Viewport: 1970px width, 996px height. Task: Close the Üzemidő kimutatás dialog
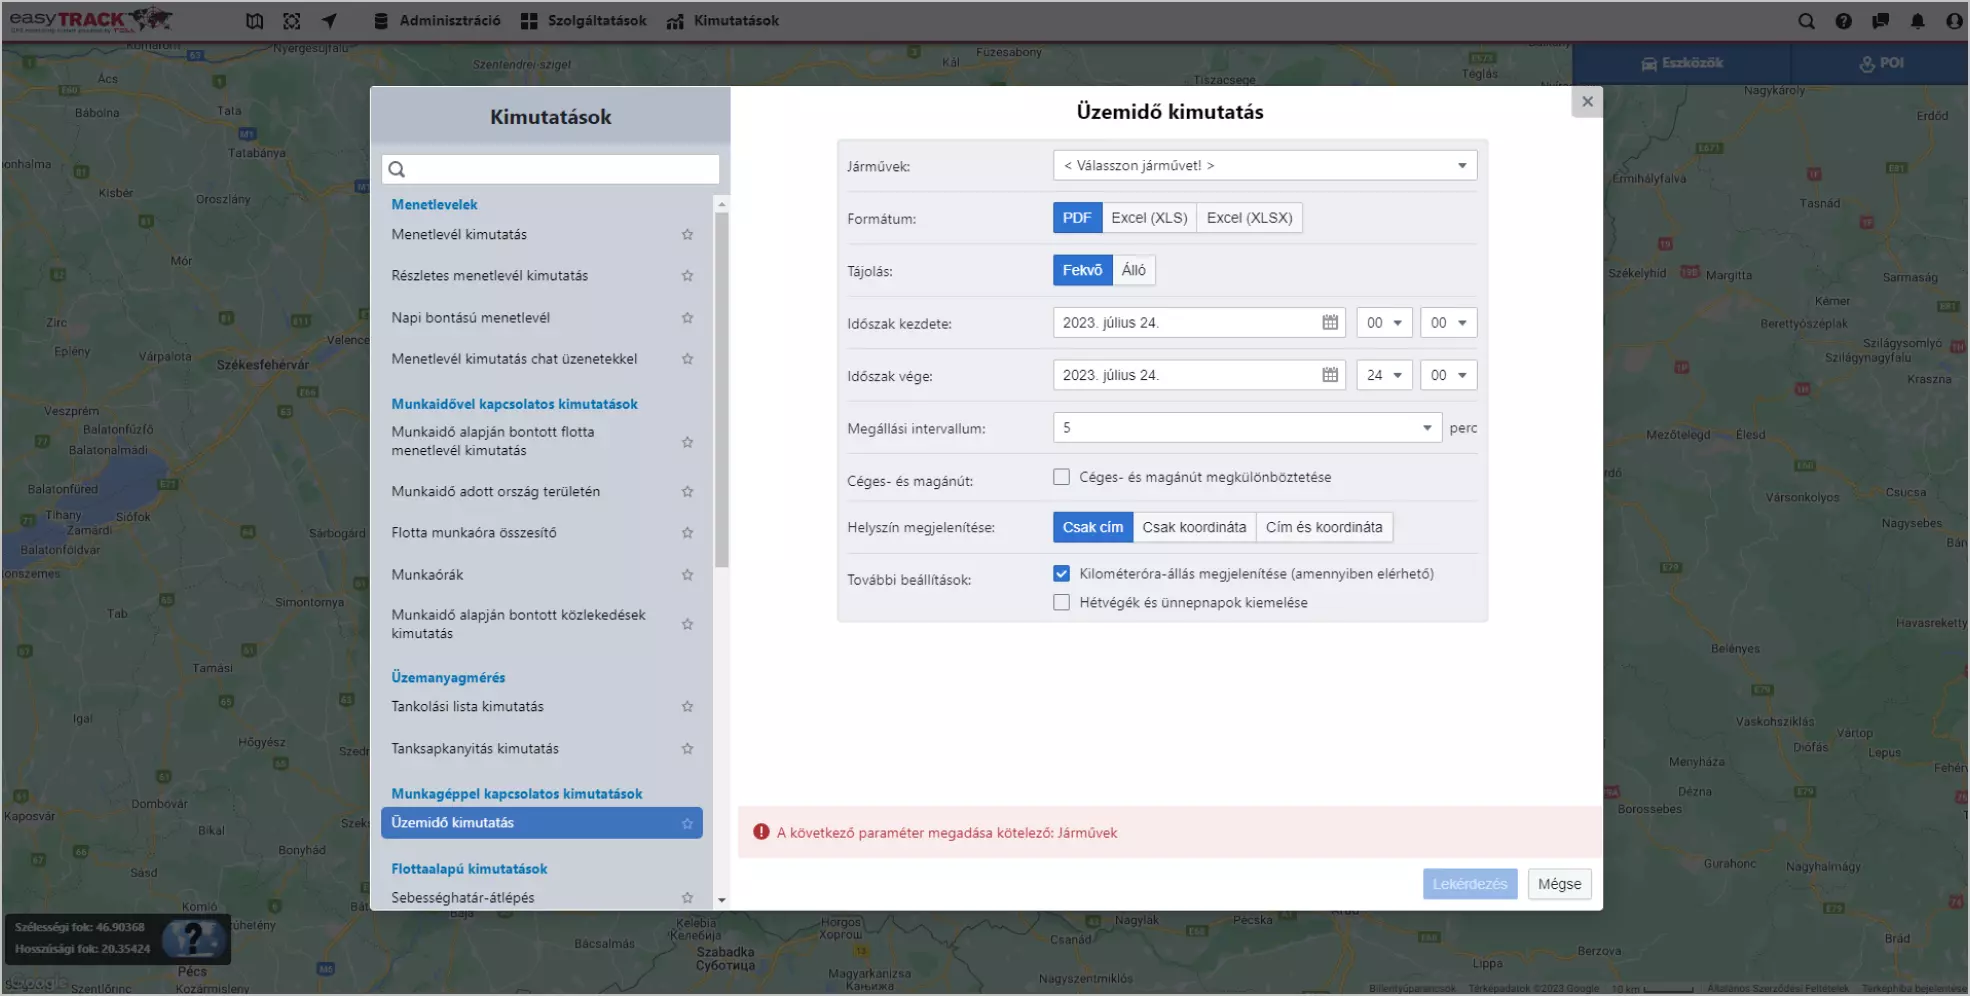click(1587, 101)
